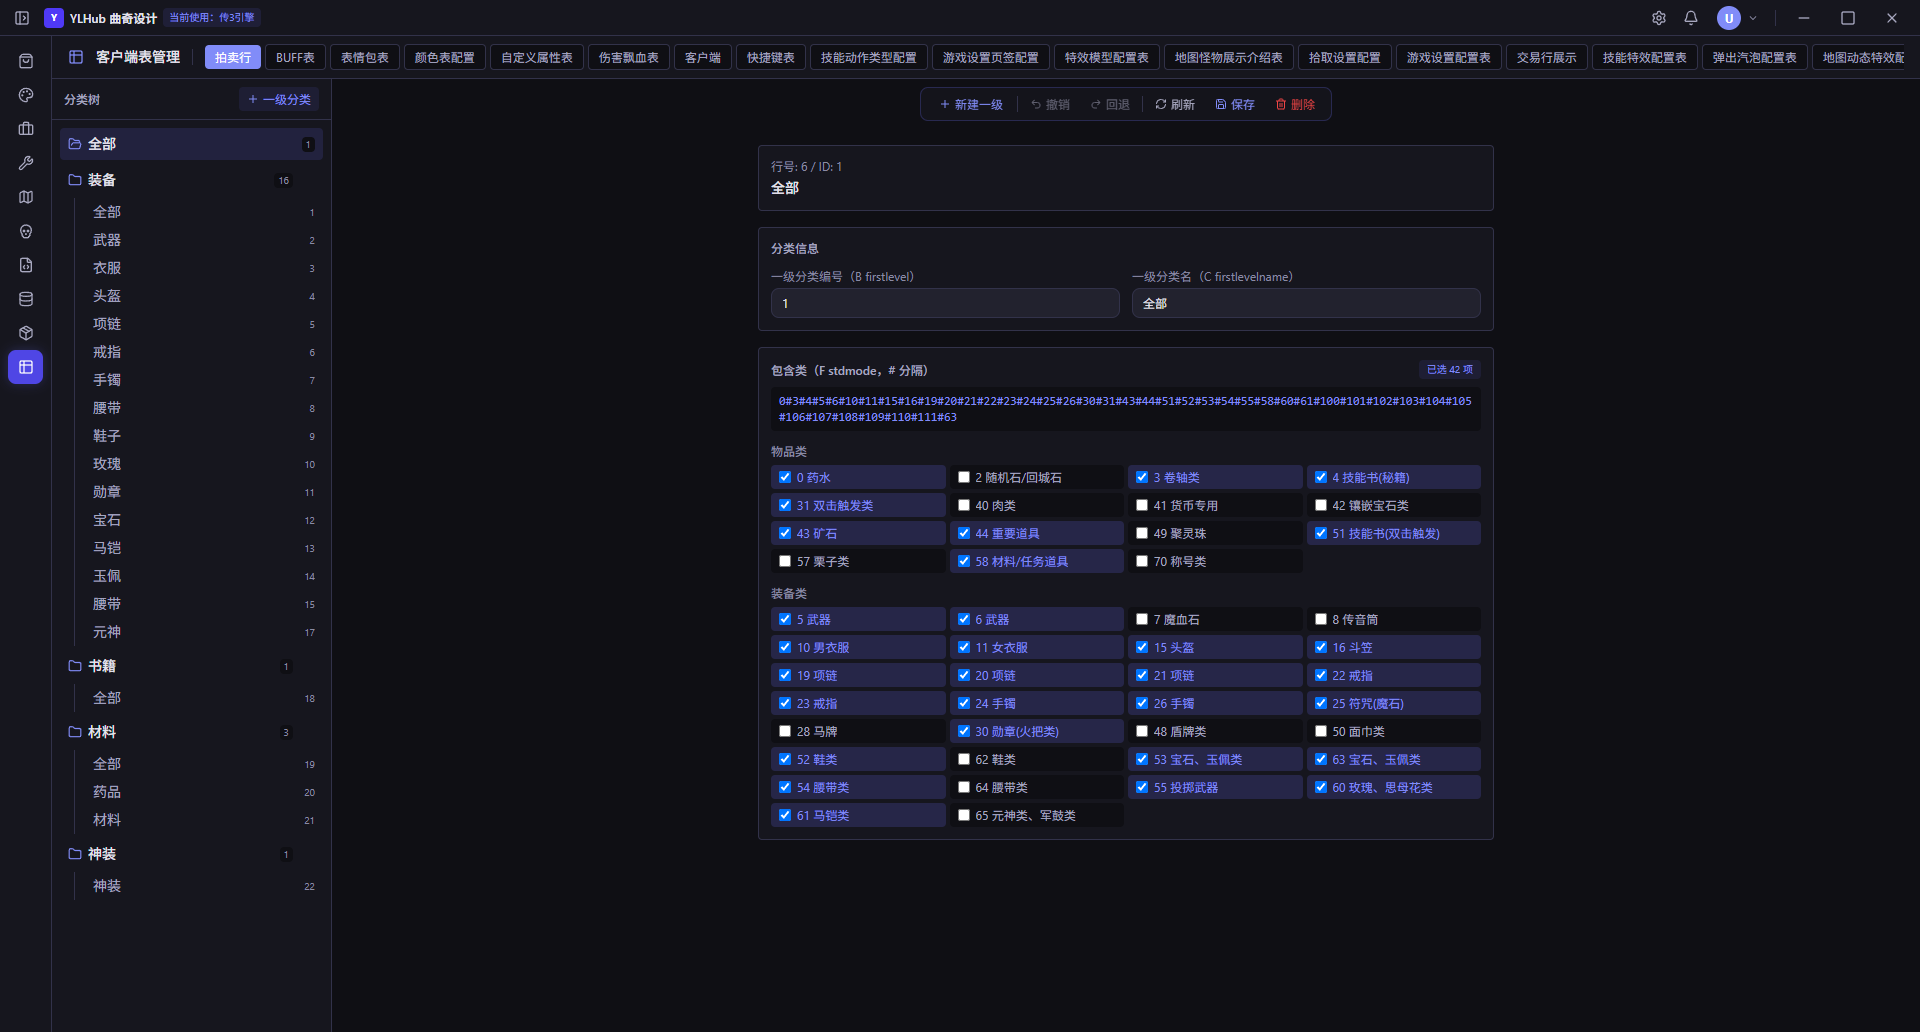This screenshot has width=1920, height=1032.
Task: Switch to the BUFF表 tab
Action: 295,57
